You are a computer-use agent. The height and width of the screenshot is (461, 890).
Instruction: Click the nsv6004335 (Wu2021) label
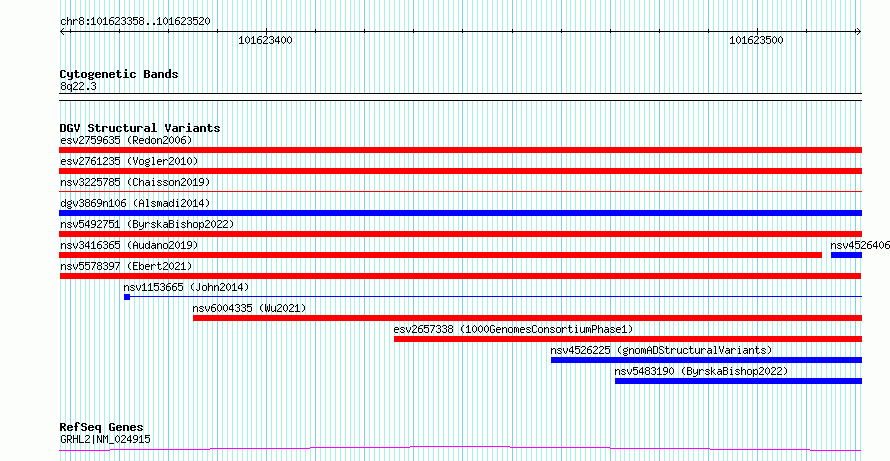click(x=249, y=308)
